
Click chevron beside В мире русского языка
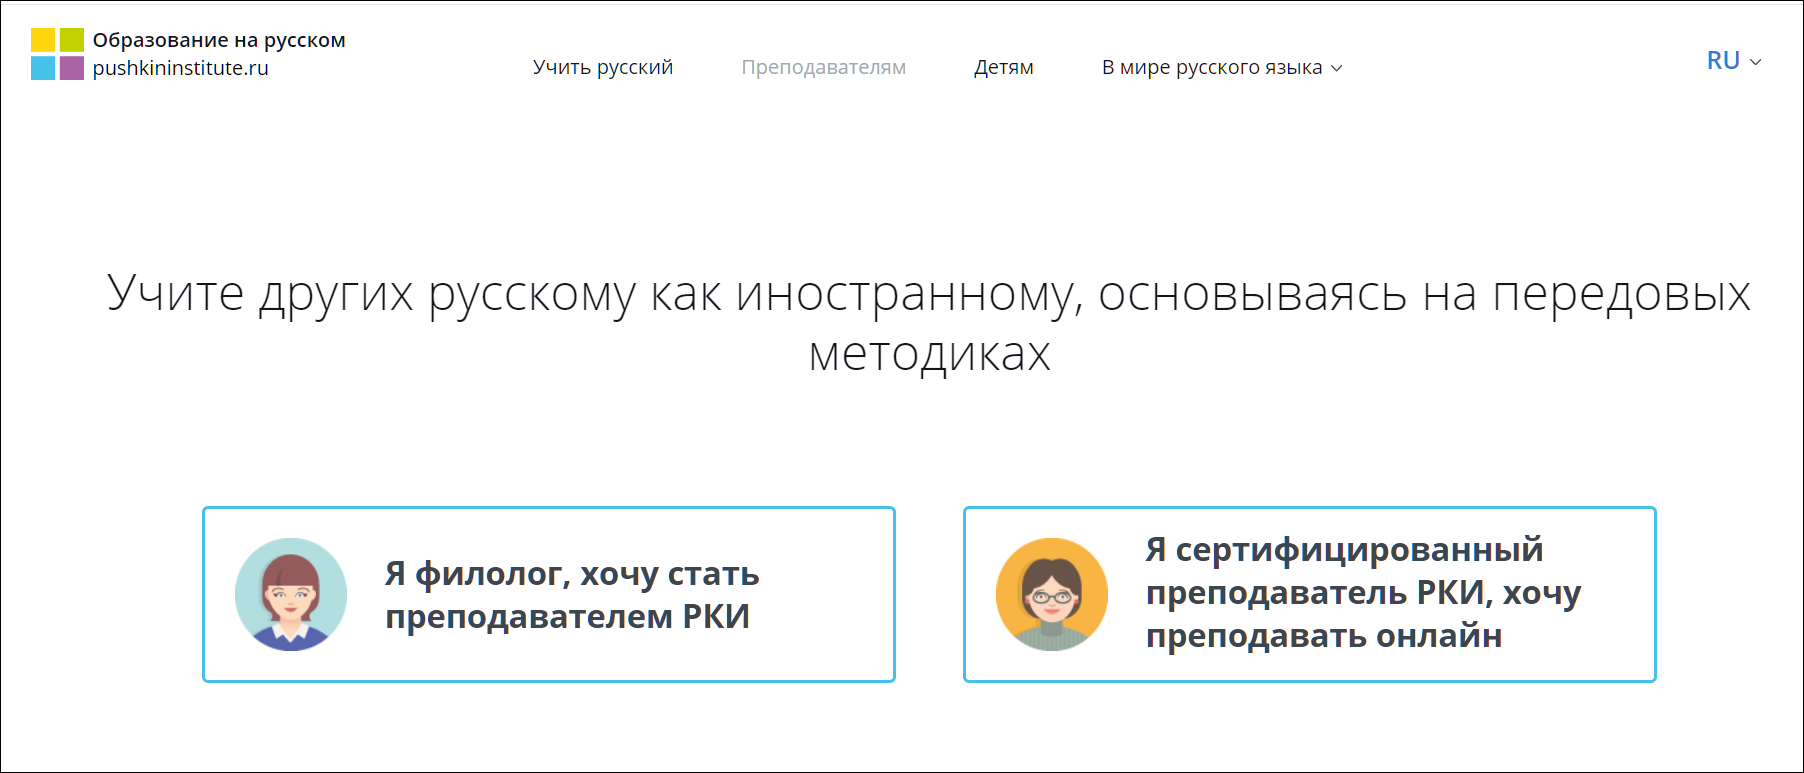[x=1337, y=69]
